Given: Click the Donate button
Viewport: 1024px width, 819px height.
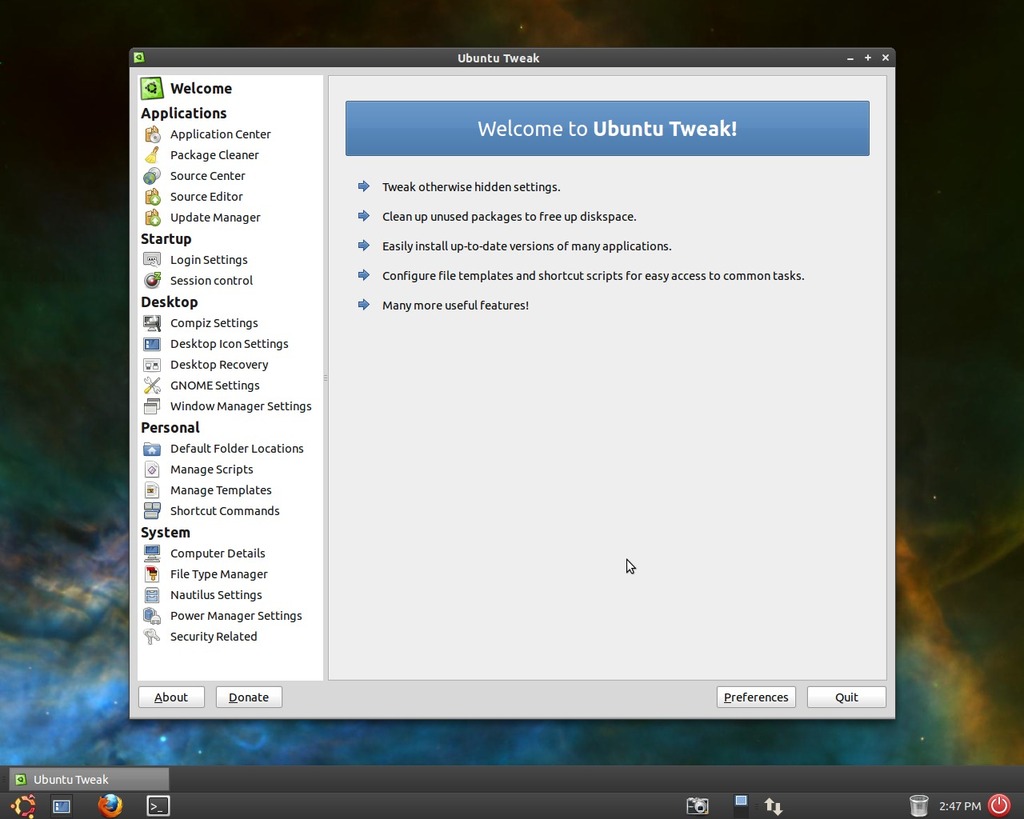Looking at the screenshot, I should tap(249, 697).
